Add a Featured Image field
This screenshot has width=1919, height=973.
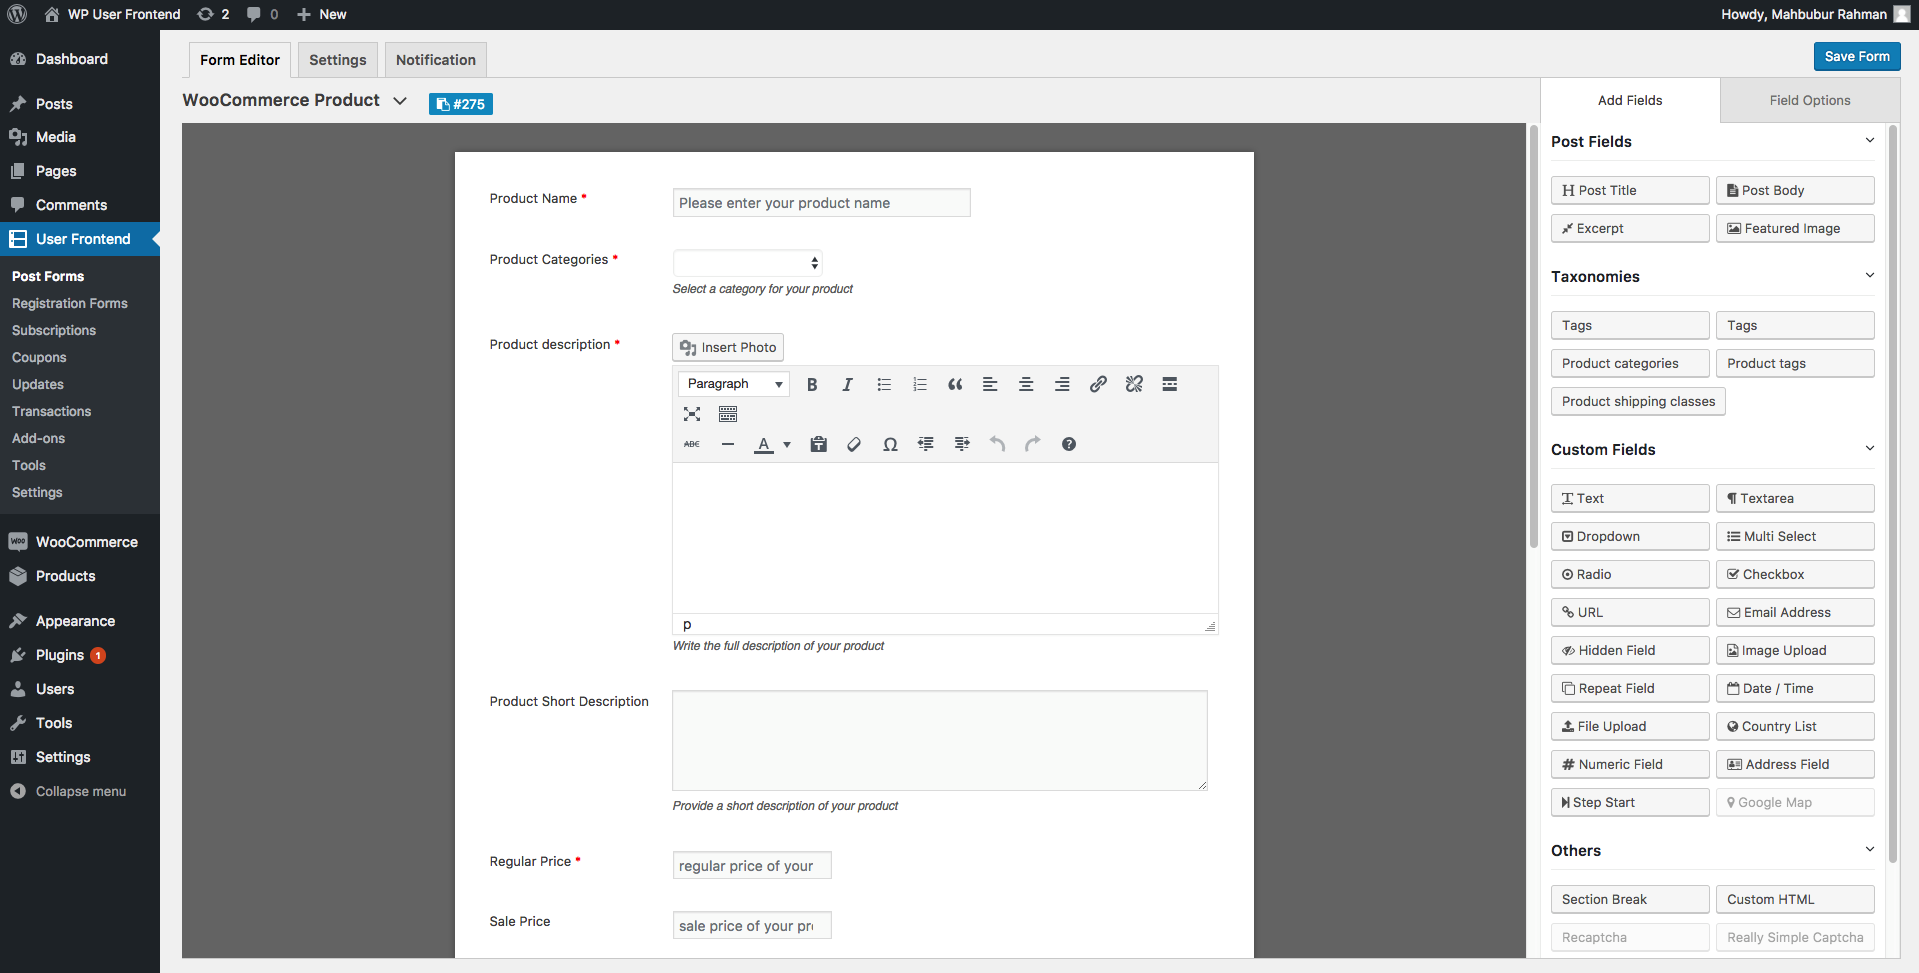point(1795,228)
